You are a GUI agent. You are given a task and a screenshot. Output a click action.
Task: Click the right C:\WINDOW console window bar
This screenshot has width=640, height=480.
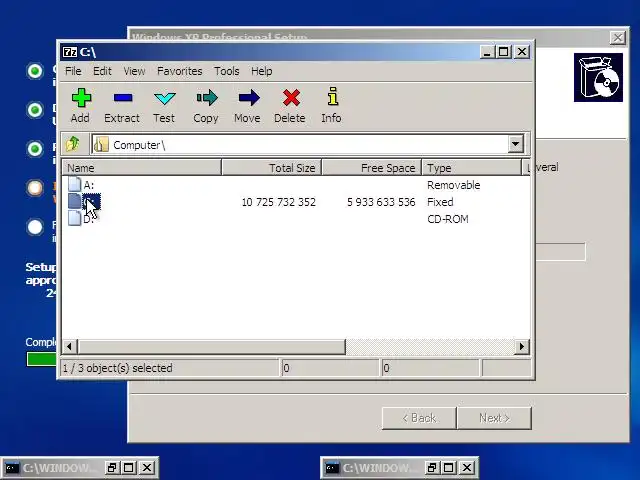[x=400, y=468]
